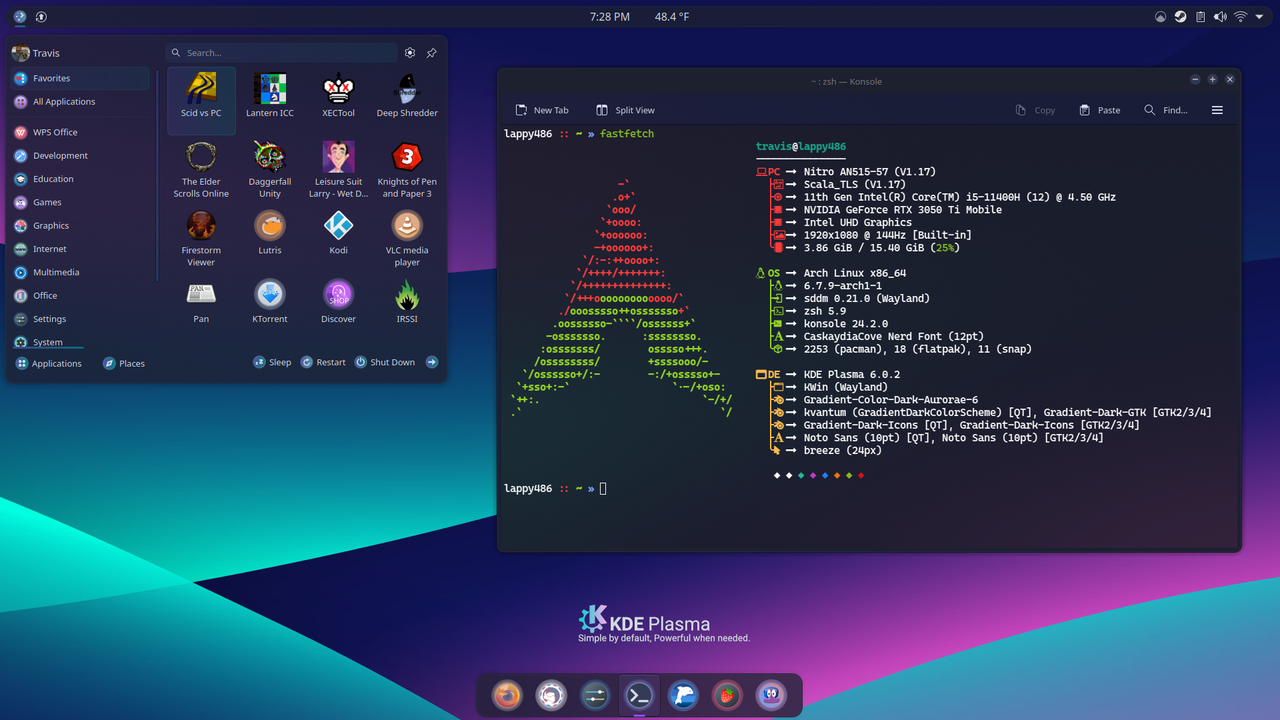This screenshot has height=720, width=1280.
Task: Open the WPS Office category
Action: [80, 132]
